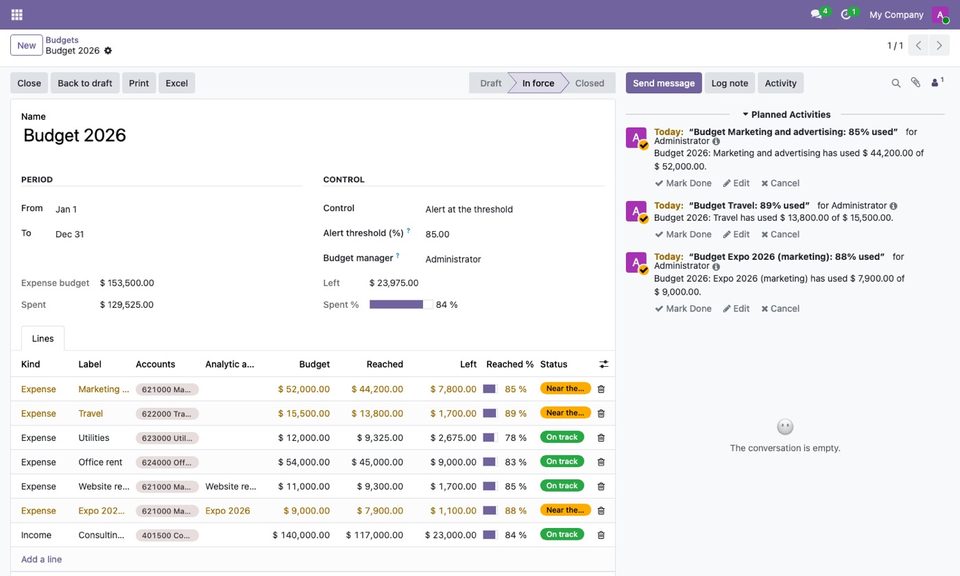This screenshot has height=576, width=960.
Task: Go to the next record arrow
Action: [939, 45]
